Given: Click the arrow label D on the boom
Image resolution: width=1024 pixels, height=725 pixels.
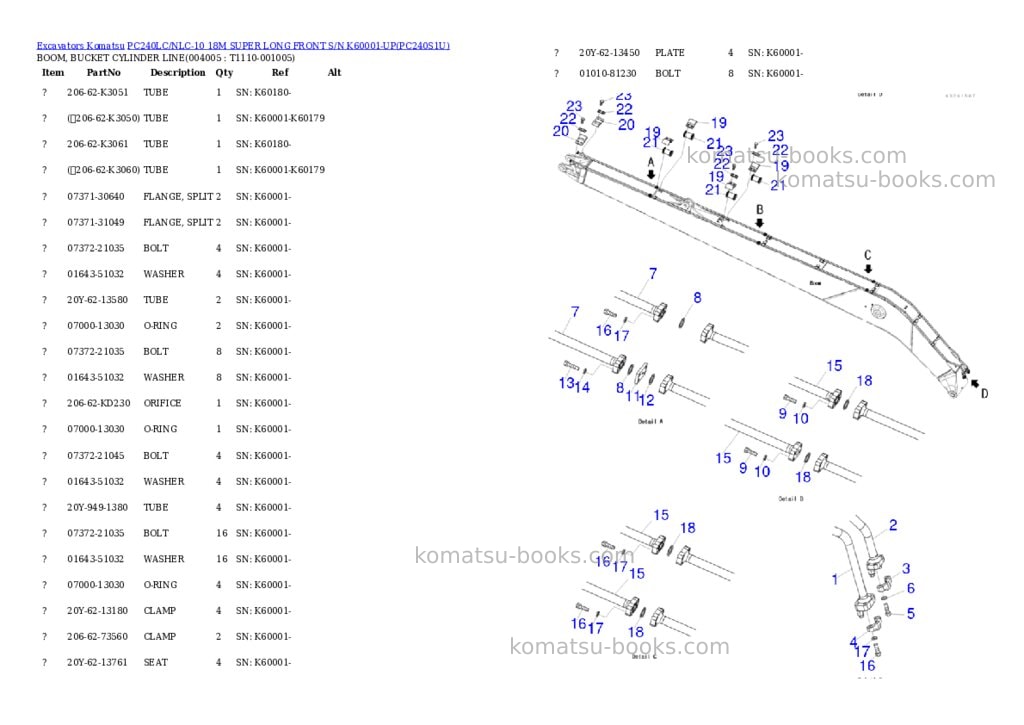Looking at the screenshot, I should tap(984, 393).
